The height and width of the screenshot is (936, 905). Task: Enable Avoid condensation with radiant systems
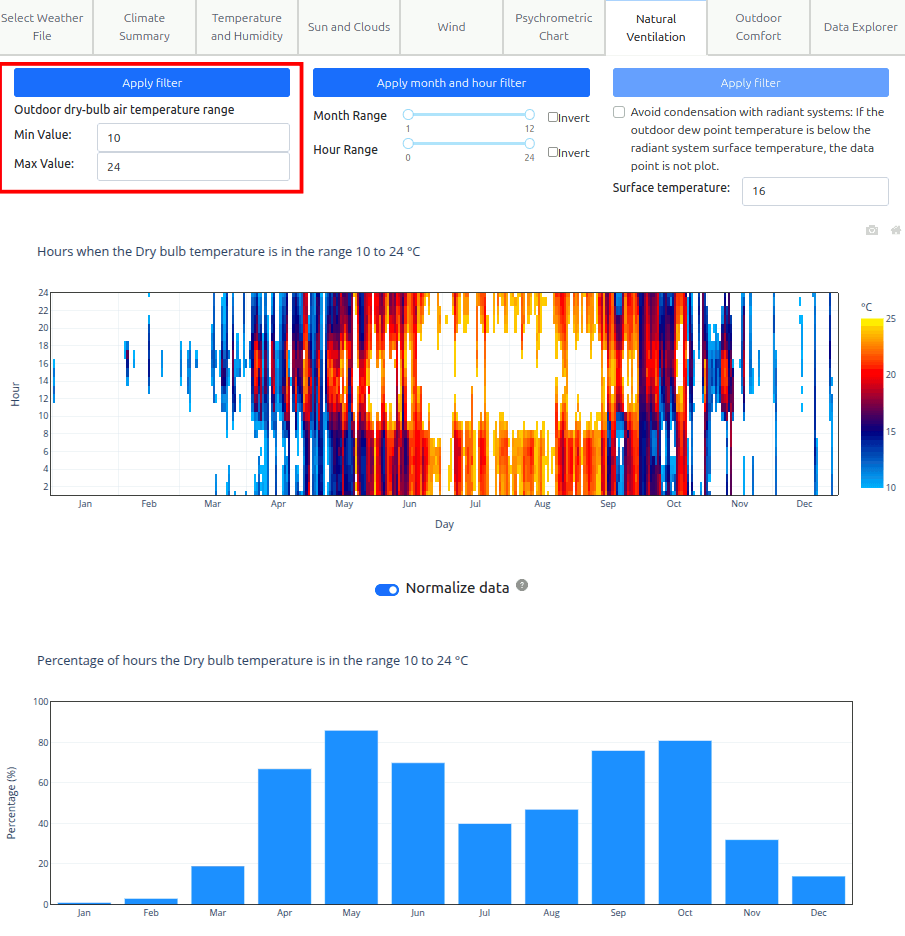tap(619, 112)
